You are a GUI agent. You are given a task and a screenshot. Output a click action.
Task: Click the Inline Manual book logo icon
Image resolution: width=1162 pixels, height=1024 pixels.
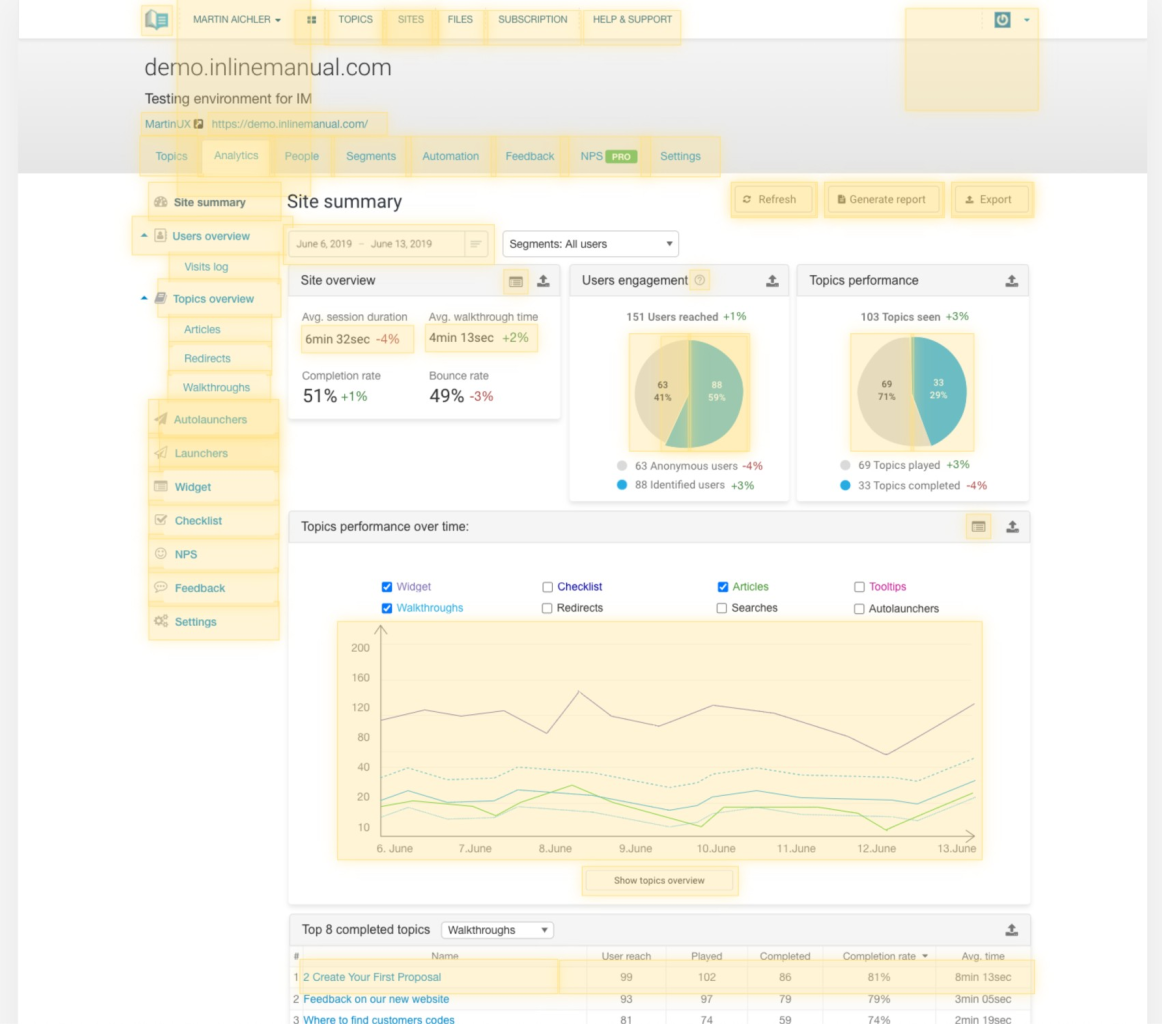tap(156, 20)
